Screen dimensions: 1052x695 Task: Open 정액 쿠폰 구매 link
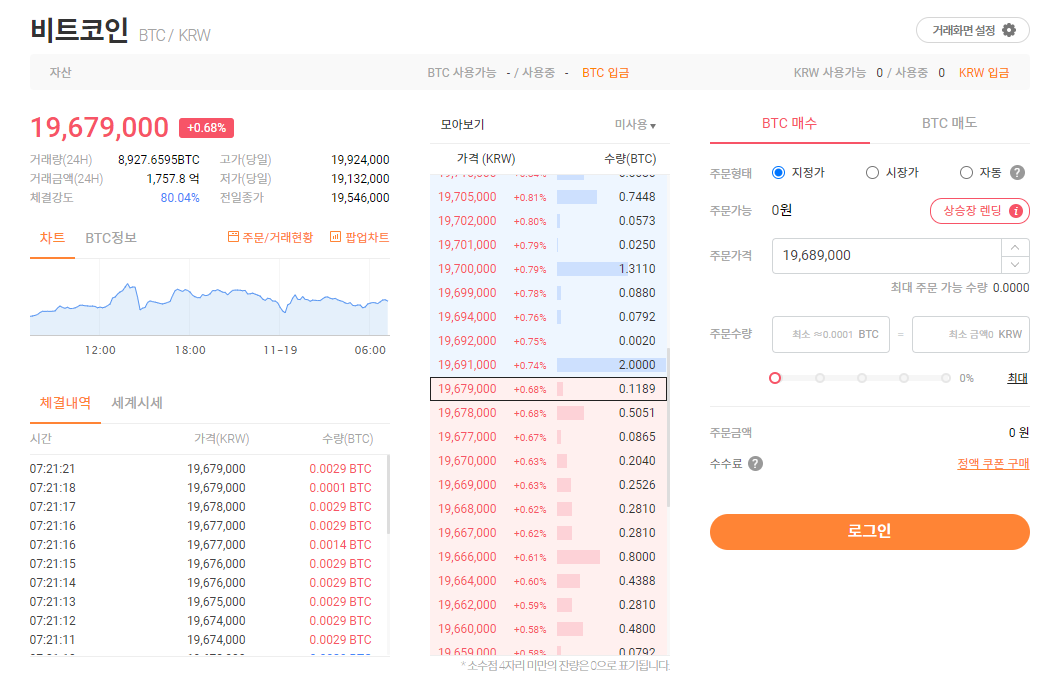pyautogui.click(x=993, y=464)
